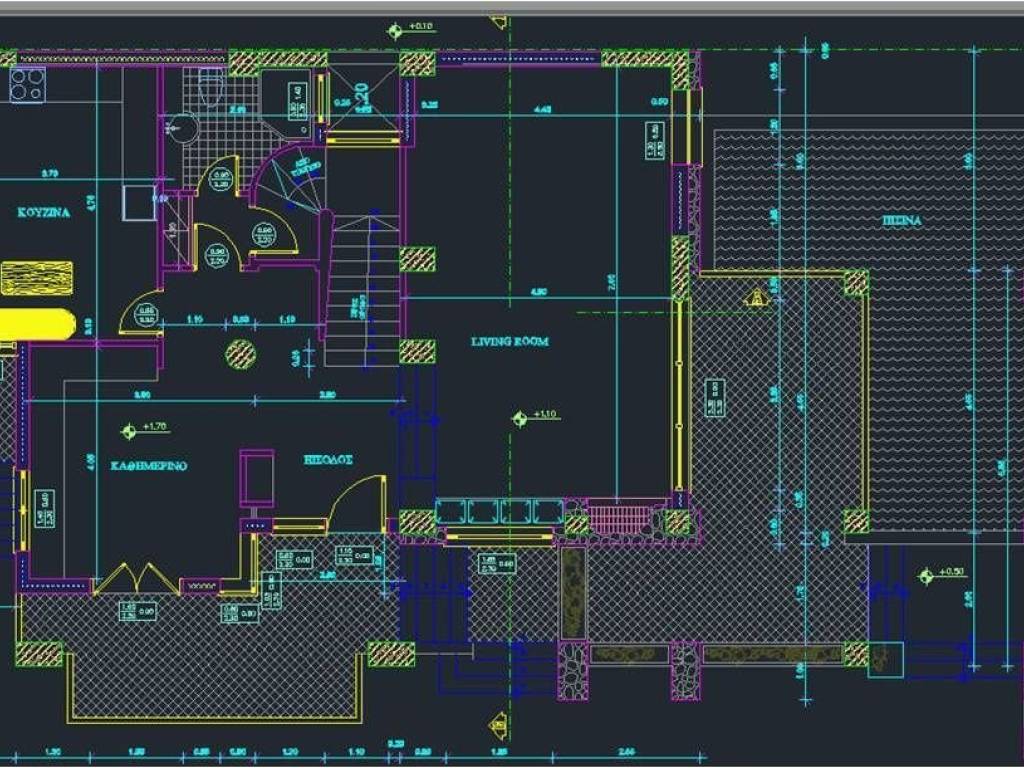Screen dimensions: 1024x768
Task: Click the yellow triangle marker near the pool
Action: coord(756,297)
